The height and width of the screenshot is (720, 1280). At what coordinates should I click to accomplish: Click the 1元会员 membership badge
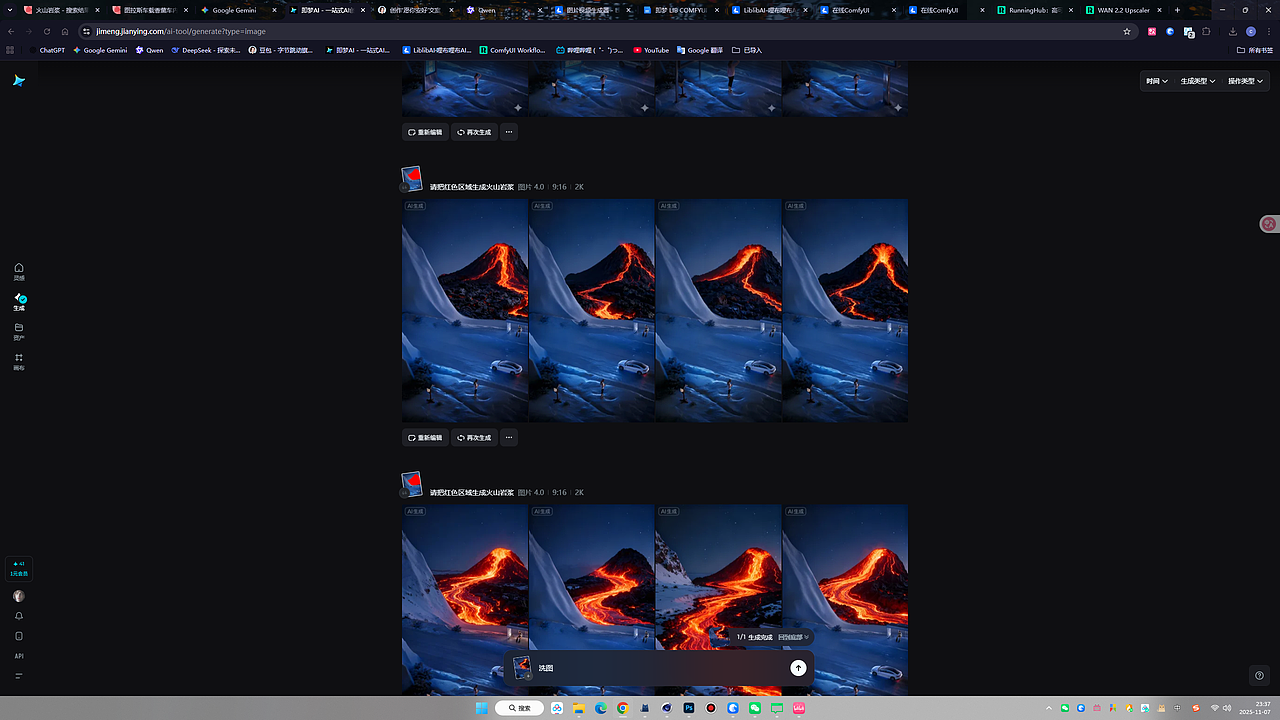click(x=18, y=568)
